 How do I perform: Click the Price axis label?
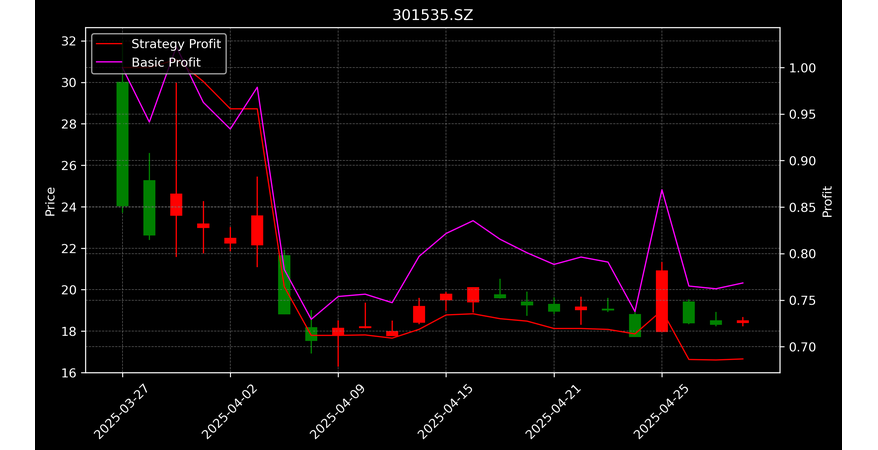[50, 201]
